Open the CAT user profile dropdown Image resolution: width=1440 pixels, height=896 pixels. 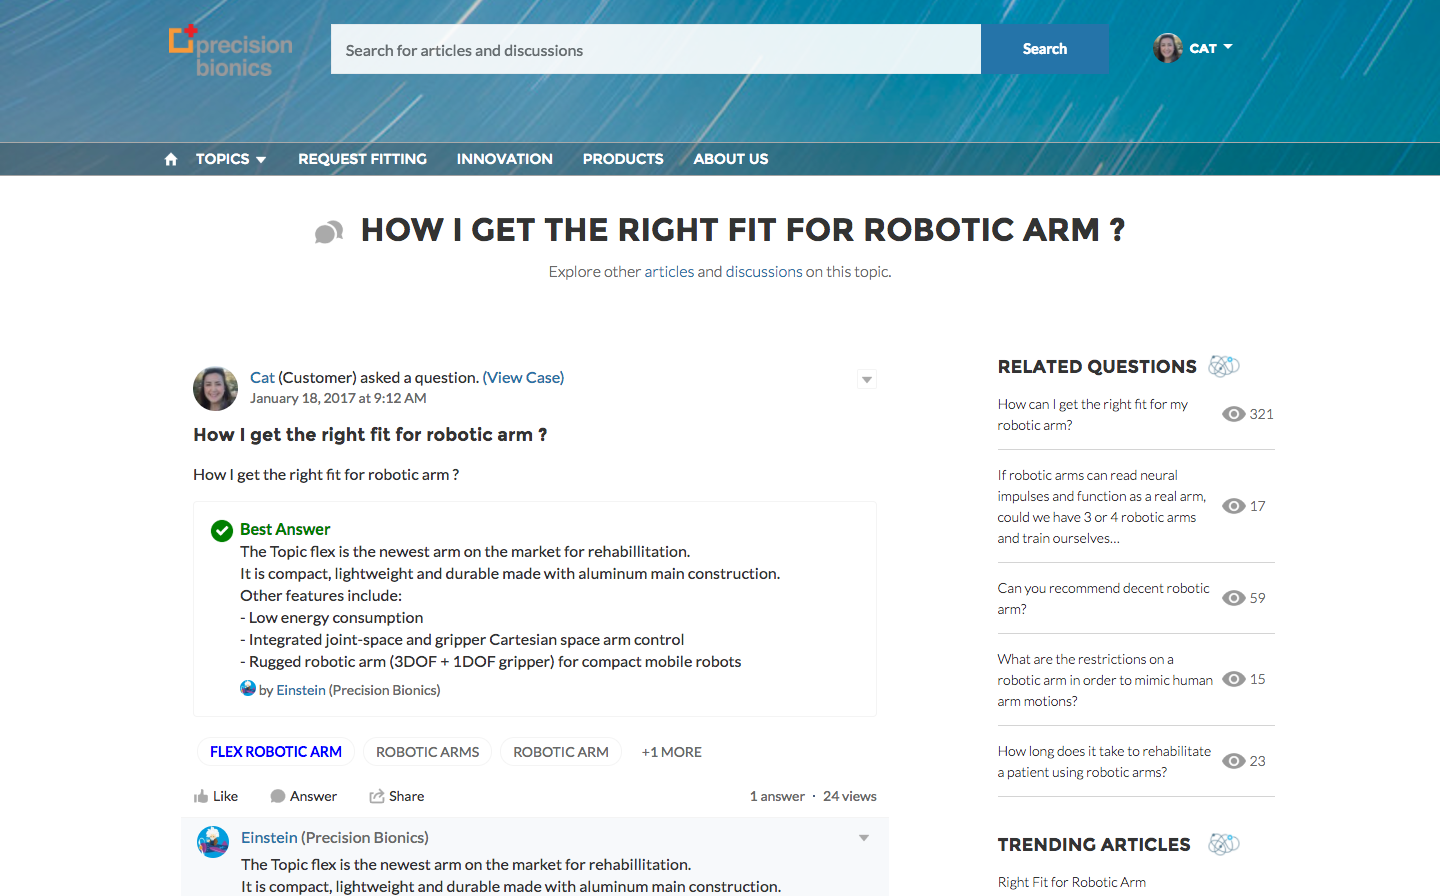coord(1194,48)
